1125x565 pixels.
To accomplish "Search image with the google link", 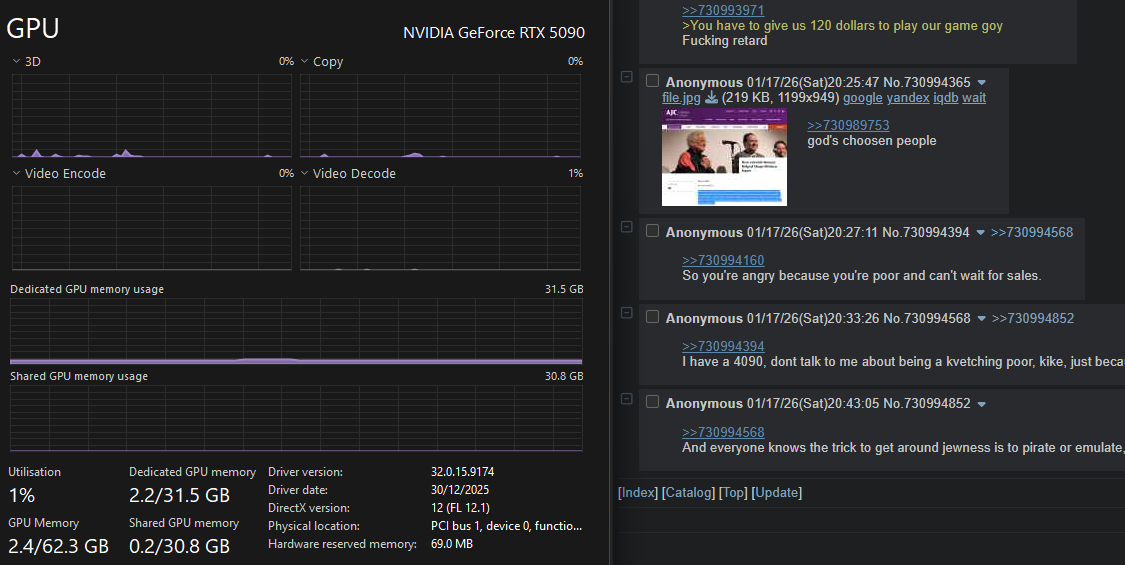I will pyautogui.click(x=862, y=98).
